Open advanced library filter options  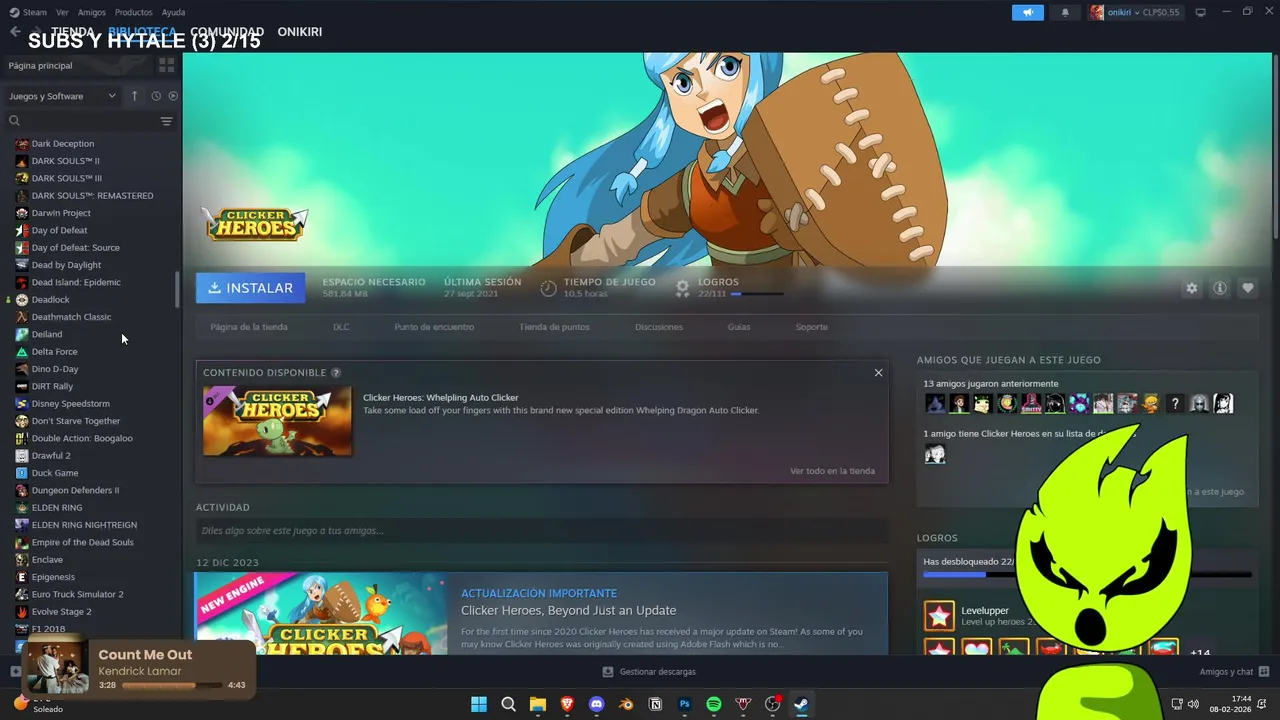point(166,121)
